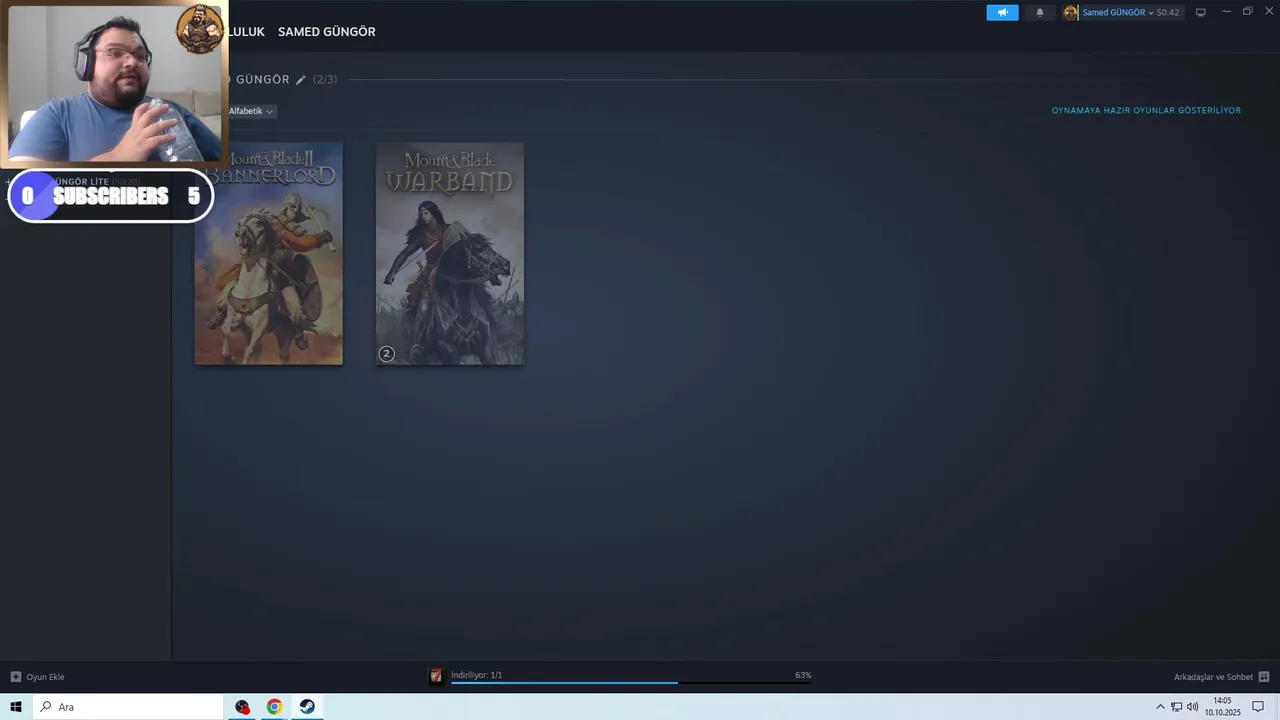This screenshot has width=1280, height=720.
Task: Open the volume tray icon
Action: (x=1192, y=707)
